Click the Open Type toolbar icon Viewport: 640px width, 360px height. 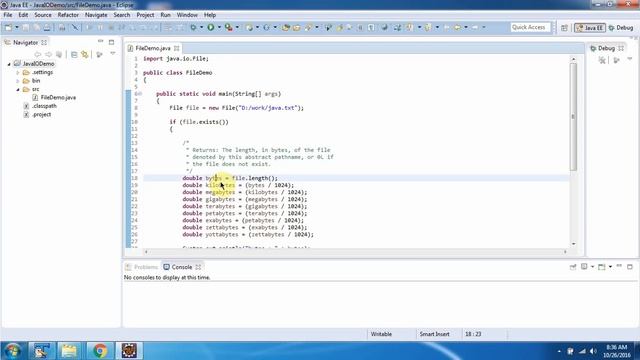pos(286,27)
